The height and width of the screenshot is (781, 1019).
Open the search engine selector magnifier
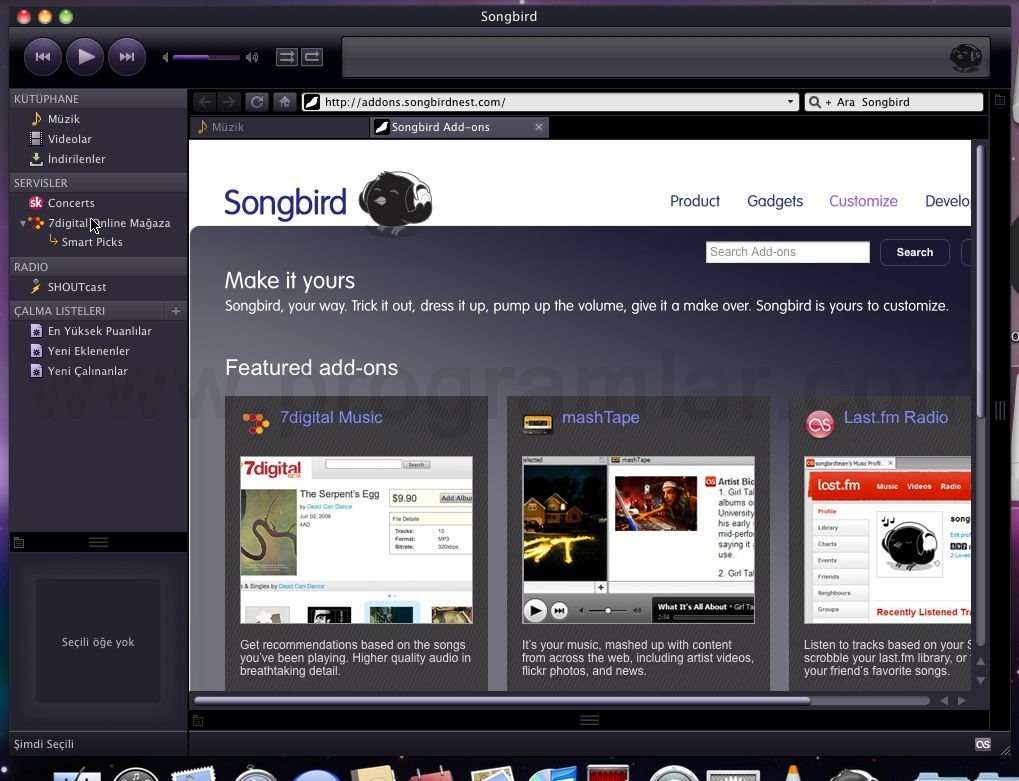(814, 102)
